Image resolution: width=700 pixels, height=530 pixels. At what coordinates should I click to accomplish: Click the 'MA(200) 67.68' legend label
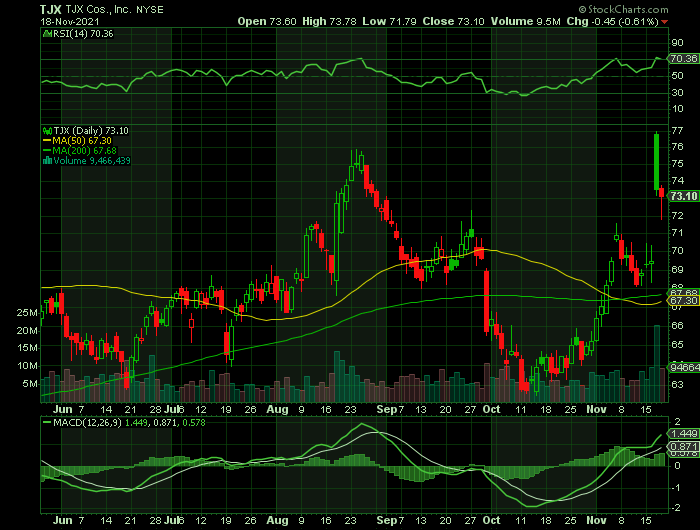84,151
